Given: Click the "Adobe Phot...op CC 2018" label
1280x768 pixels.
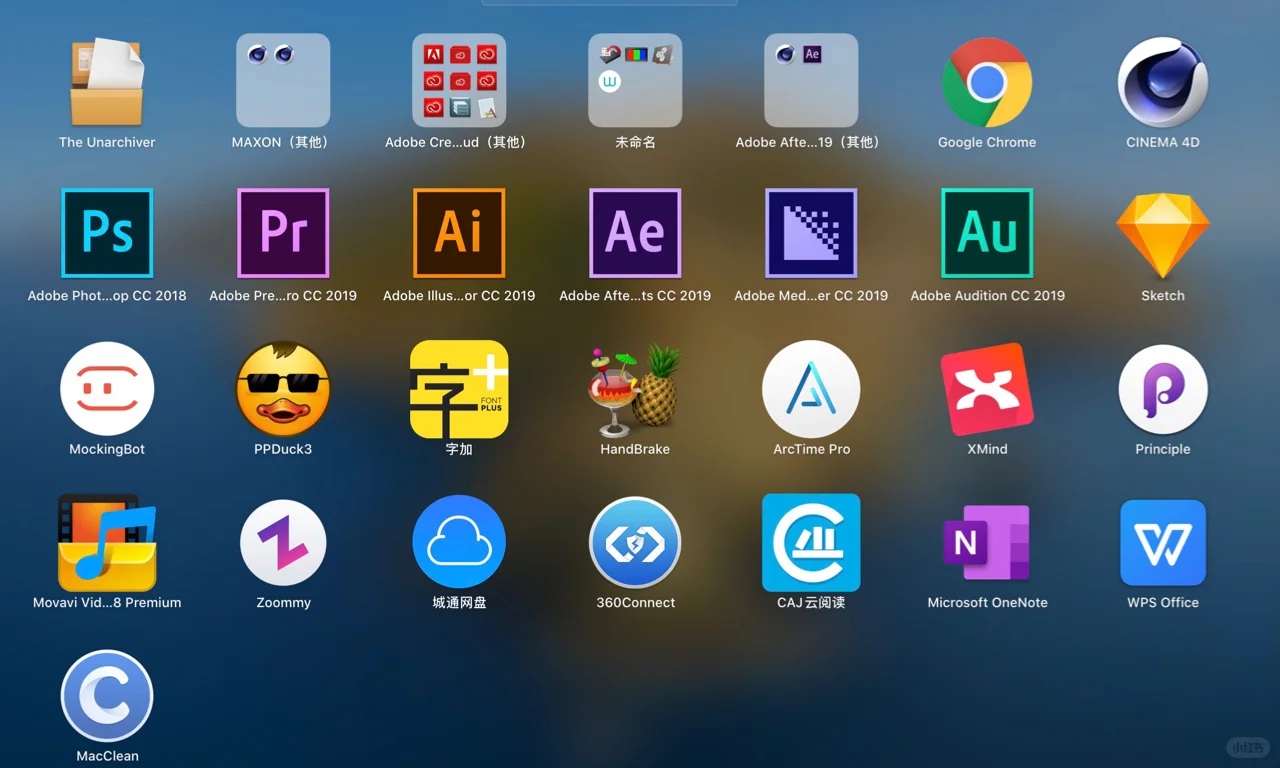Looking at the screenshot, I should (x=107, y=295).
